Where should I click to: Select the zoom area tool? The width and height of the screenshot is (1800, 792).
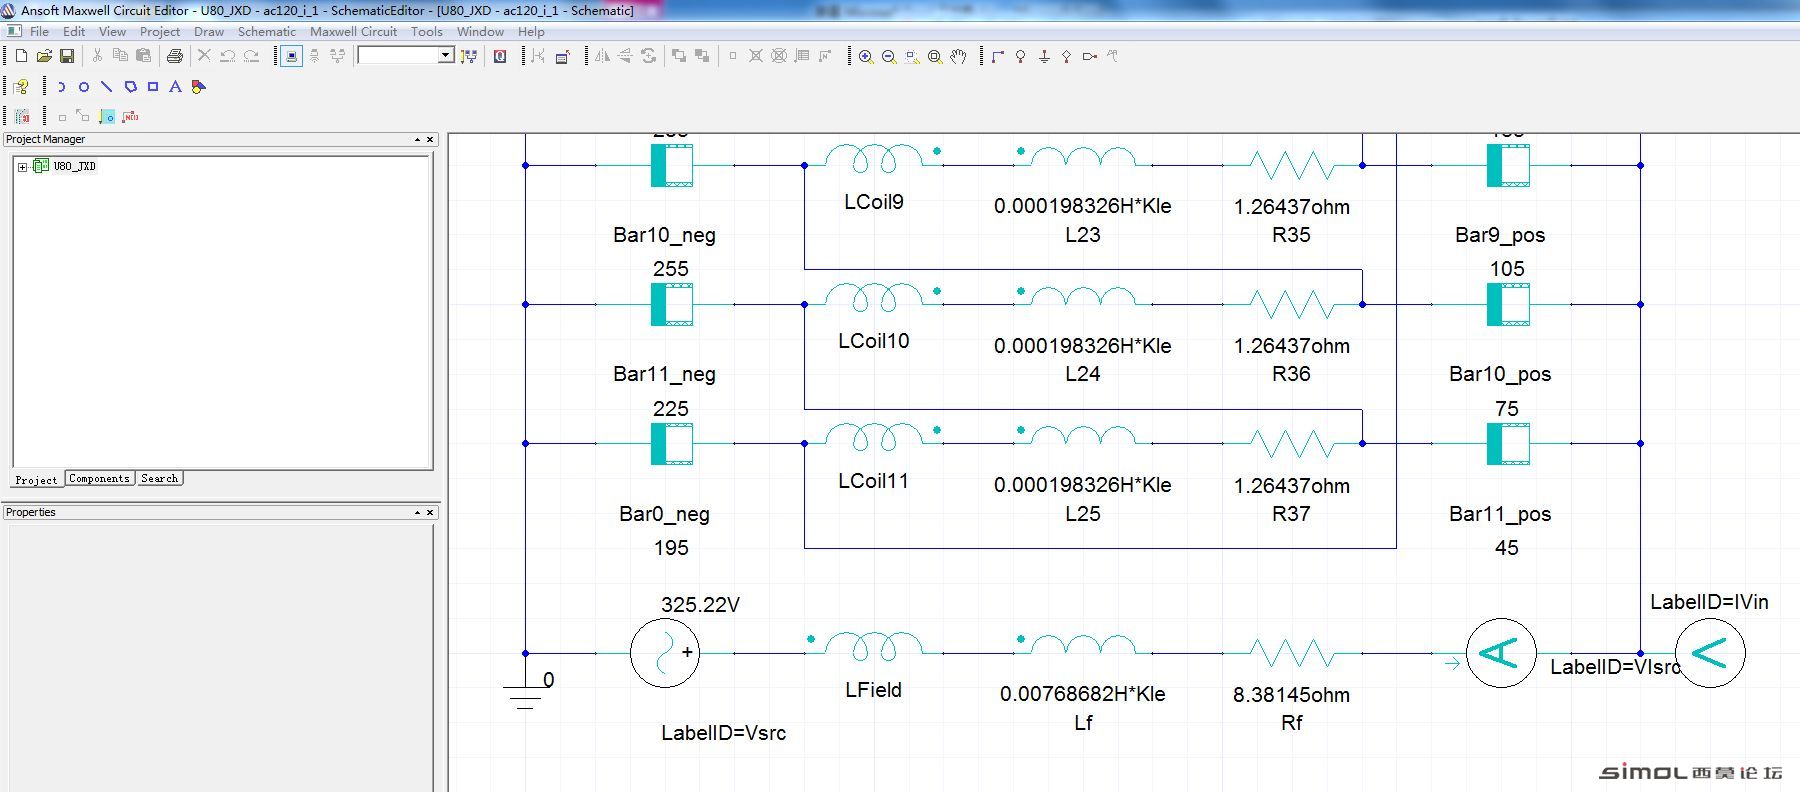point(912,56)
